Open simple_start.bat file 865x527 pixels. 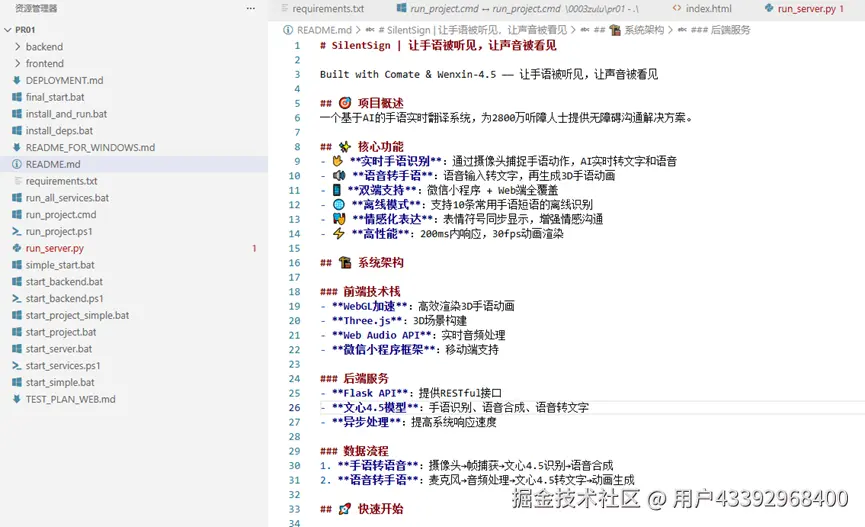coord(60,265)
